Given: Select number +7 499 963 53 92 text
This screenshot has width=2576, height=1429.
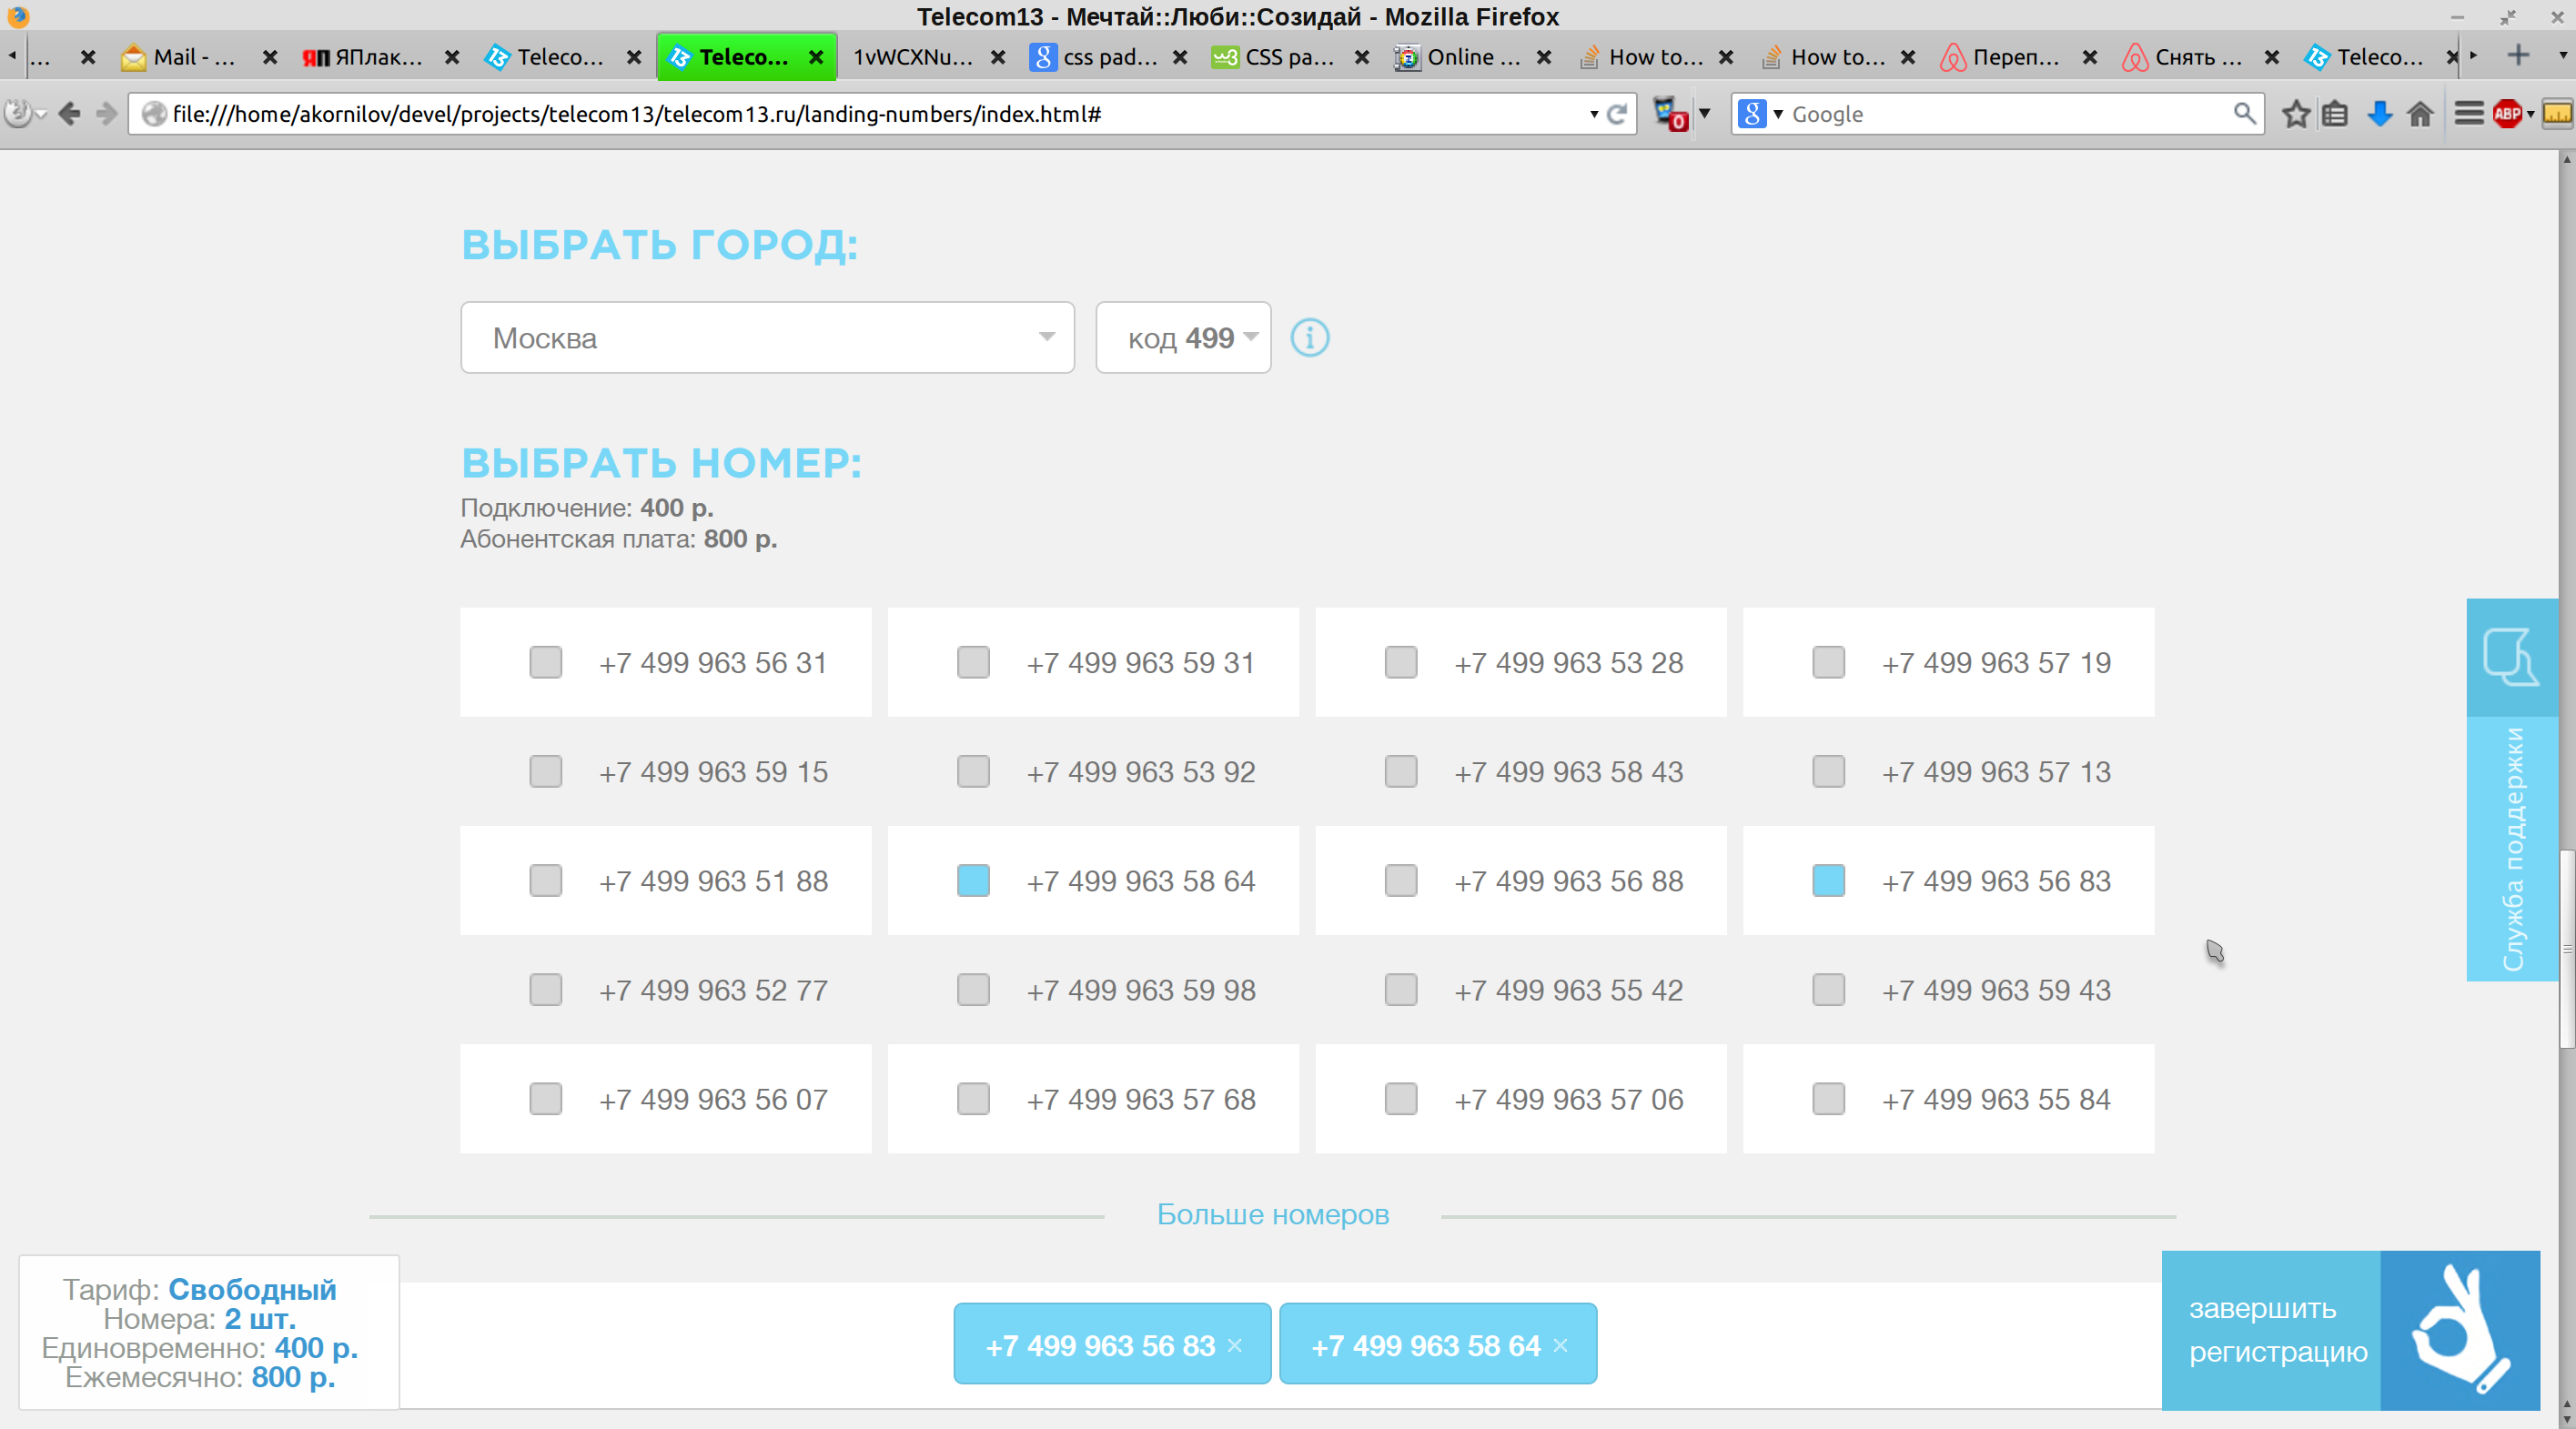Looking at the screenshot, I should coord(1140,771).
